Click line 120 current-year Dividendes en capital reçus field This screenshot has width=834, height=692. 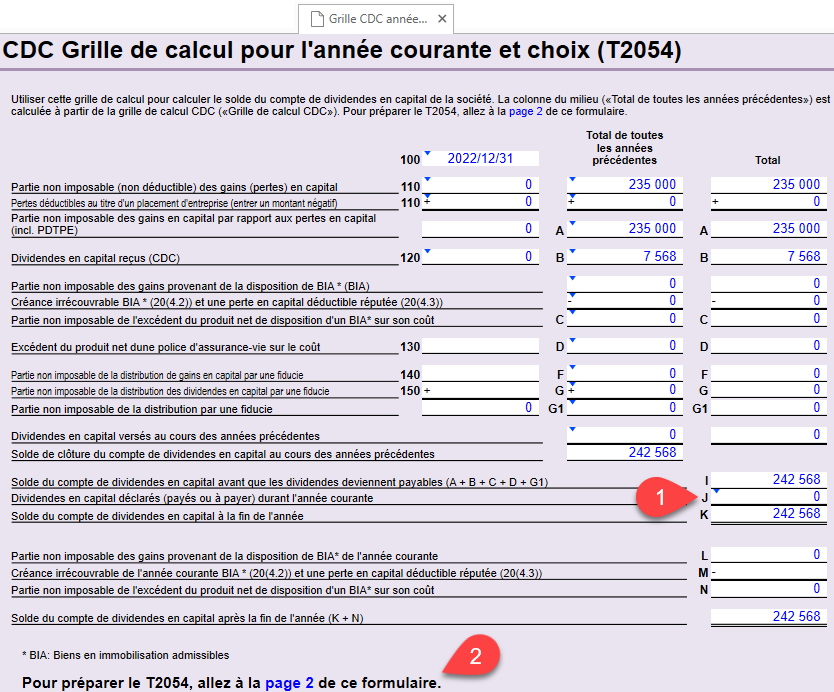pyautogui.click(x=480, y=256)
